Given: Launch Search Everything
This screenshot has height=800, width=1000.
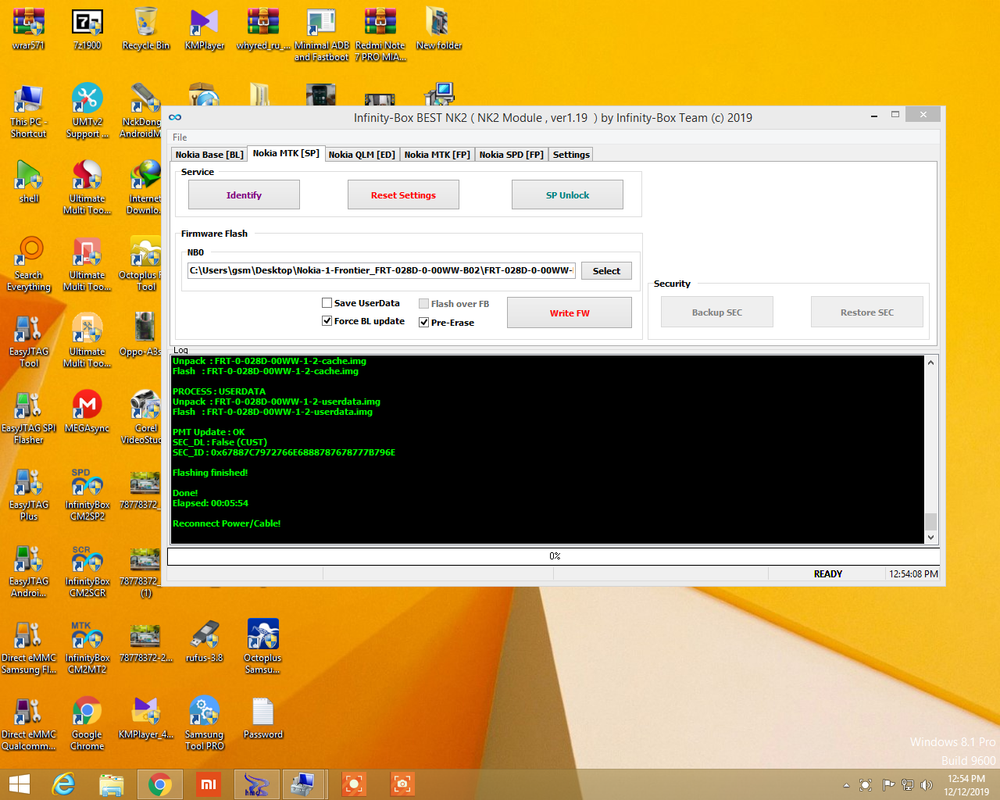Looking at the screenshot, I should (x=29, y=263).
